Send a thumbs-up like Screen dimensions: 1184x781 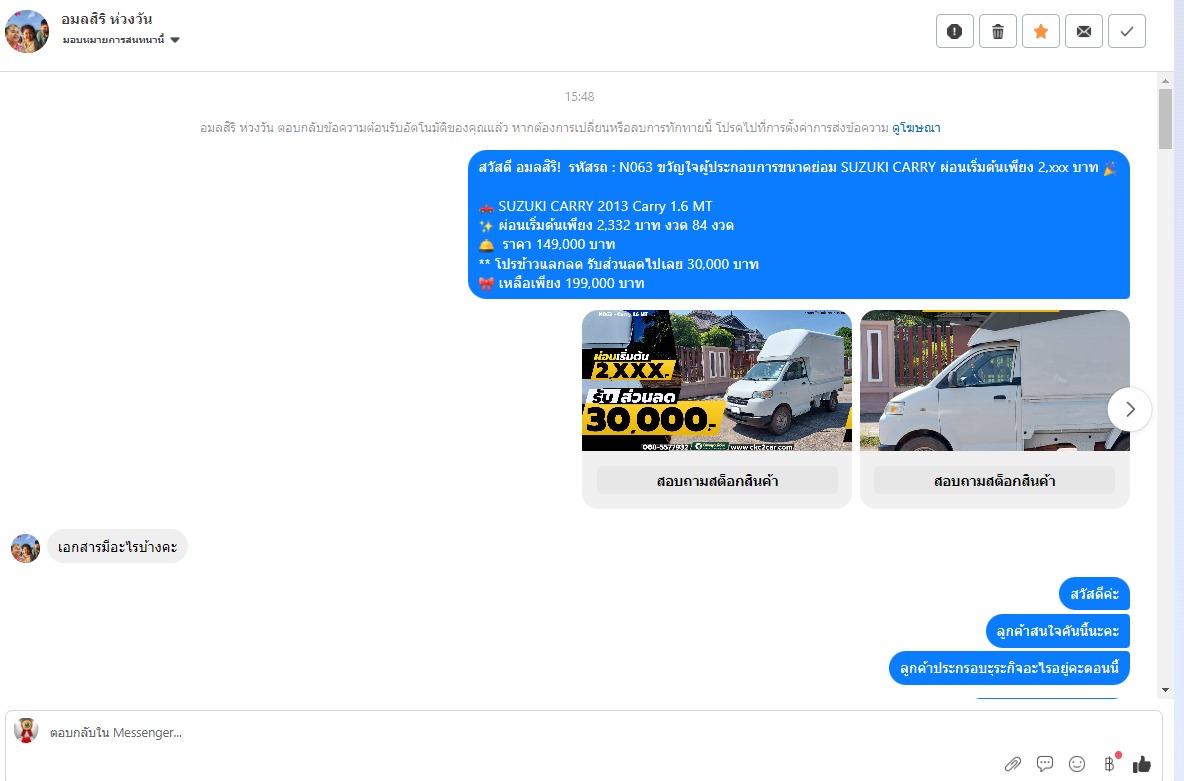(1142, 764)
